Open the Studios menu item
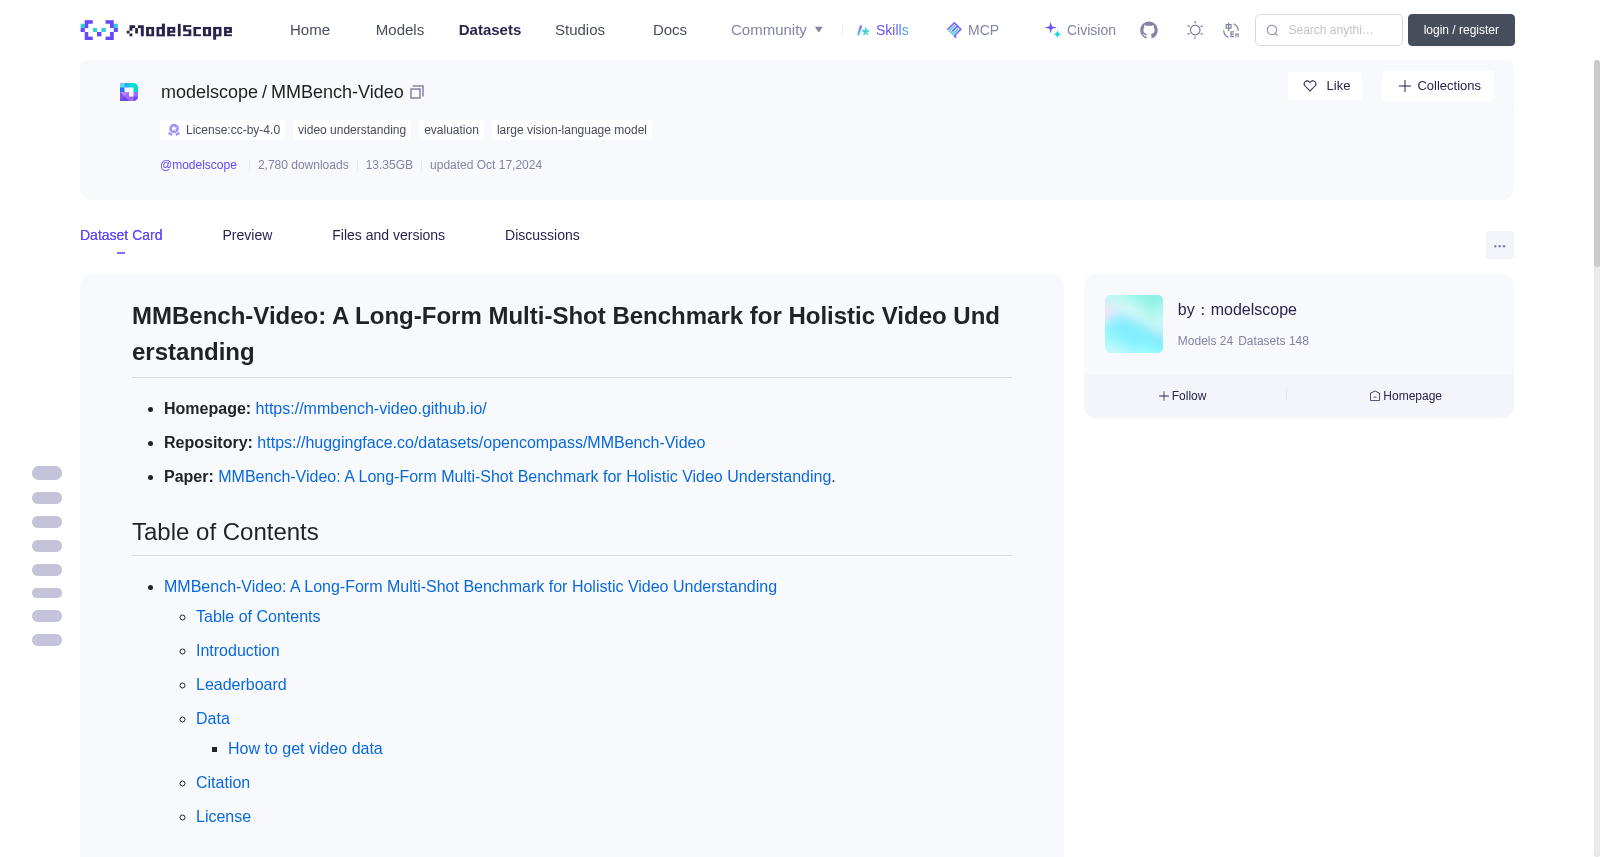The image size is (1600, 857). (x=580, y=30)
